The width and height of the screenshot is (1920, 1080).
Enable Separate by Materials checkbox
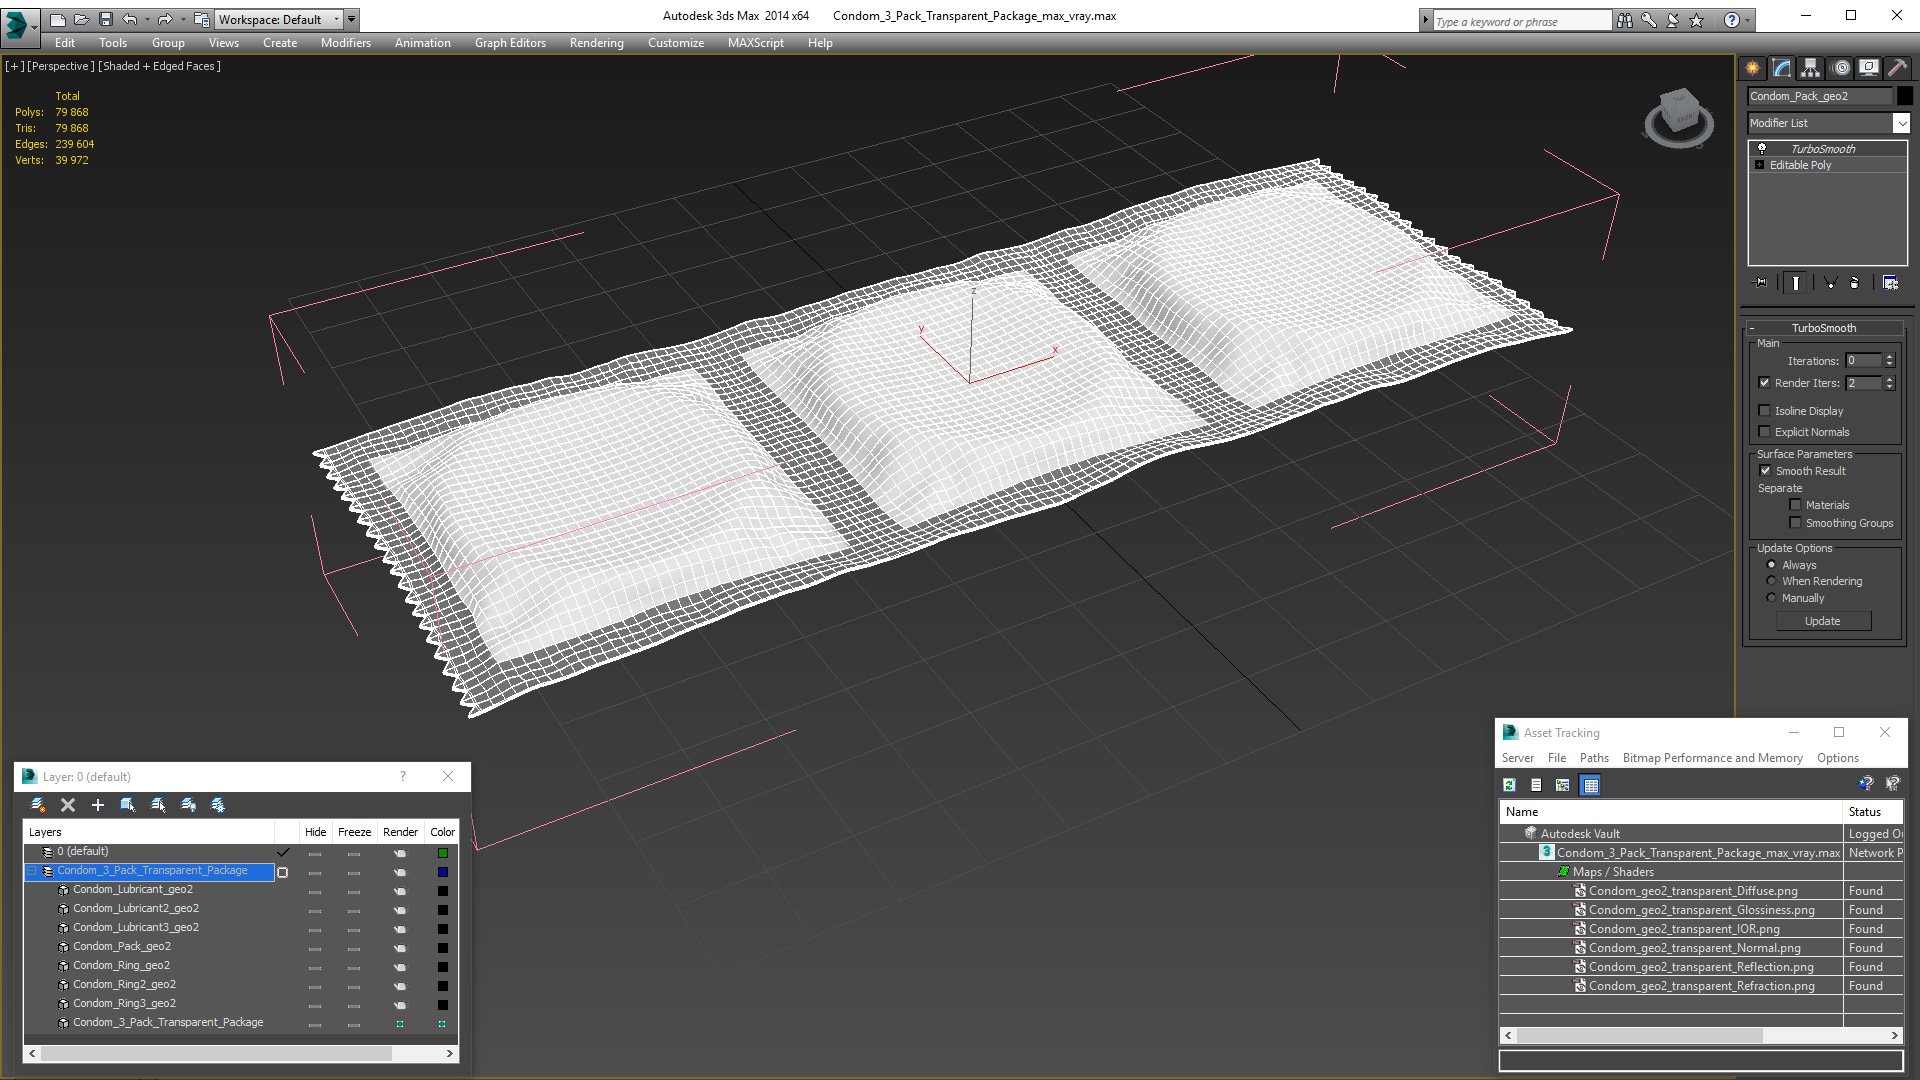click(x=1796, y=505)
